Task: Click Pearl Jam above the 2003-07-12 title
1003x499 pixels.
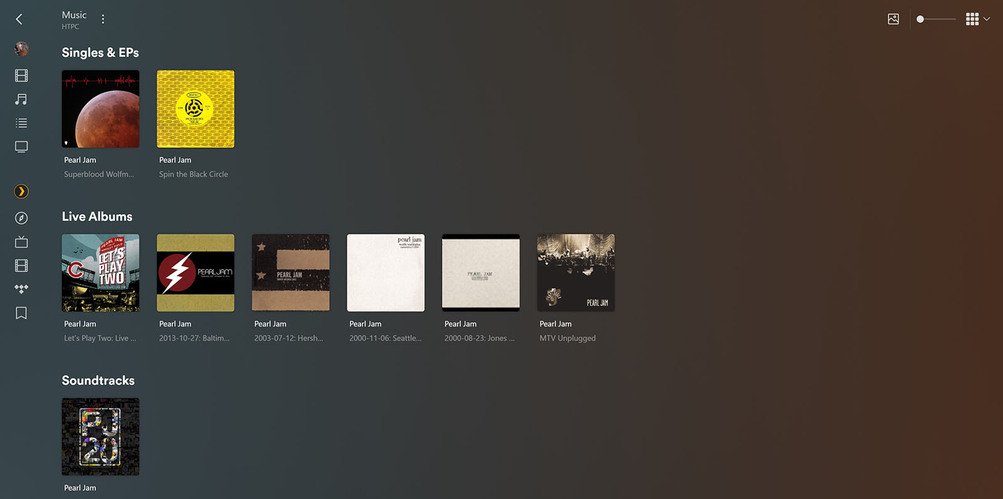Action: tap(271, 324)
